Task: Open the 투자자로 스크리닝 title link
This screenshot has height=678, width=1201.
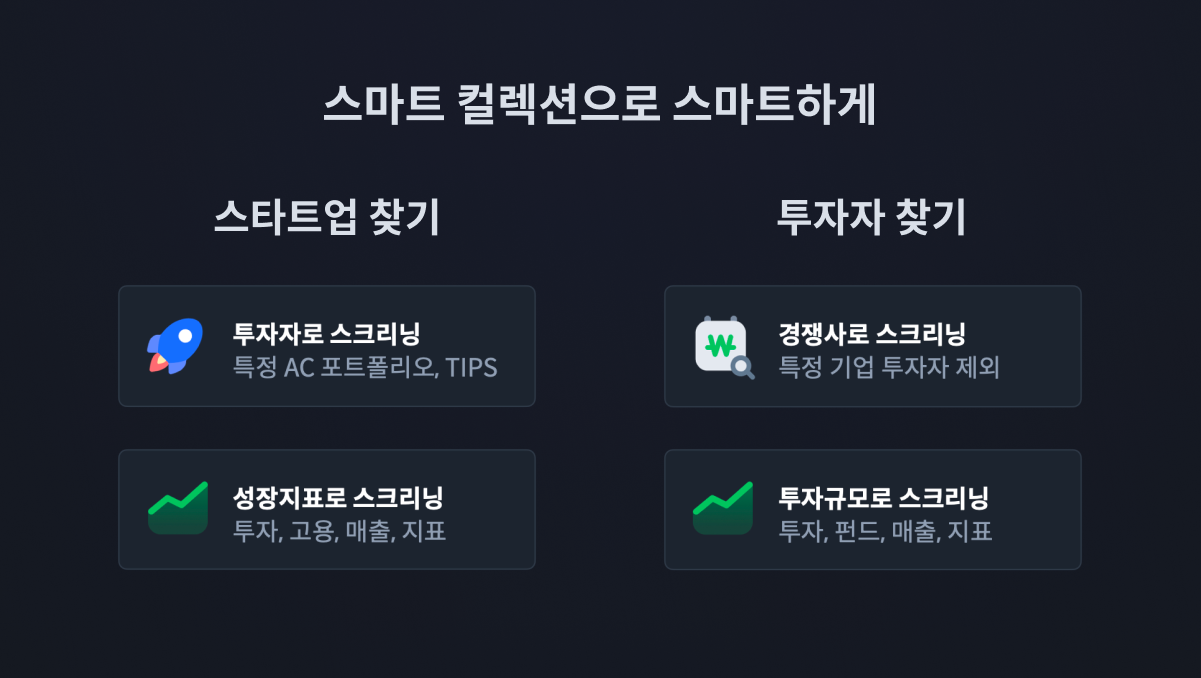Action: point(326,334)
